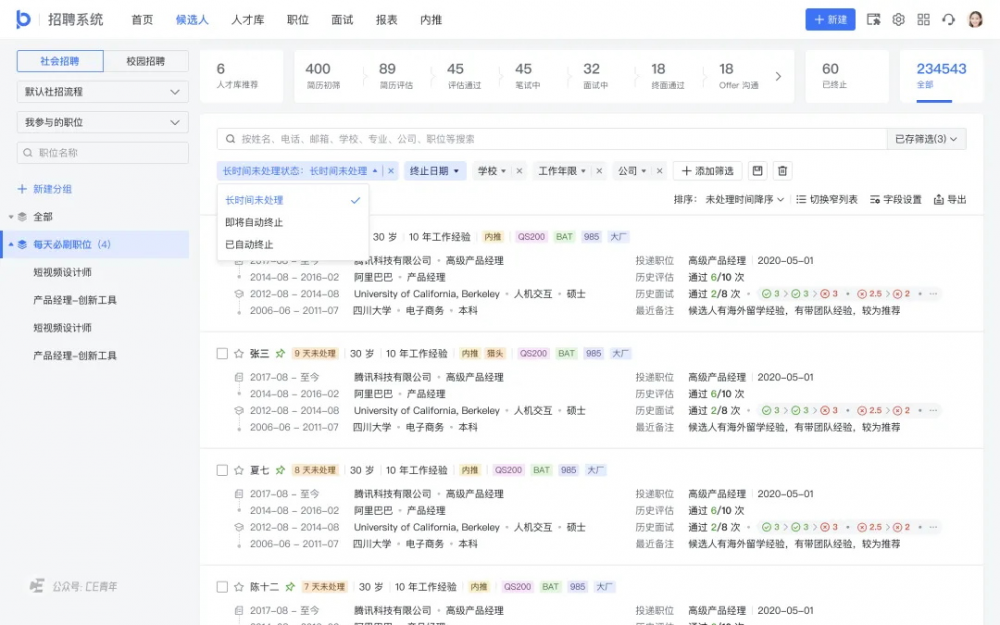1000x625 pixels.
Task: Open 终止日期 filter dropdown
Action: coord(435,171)
